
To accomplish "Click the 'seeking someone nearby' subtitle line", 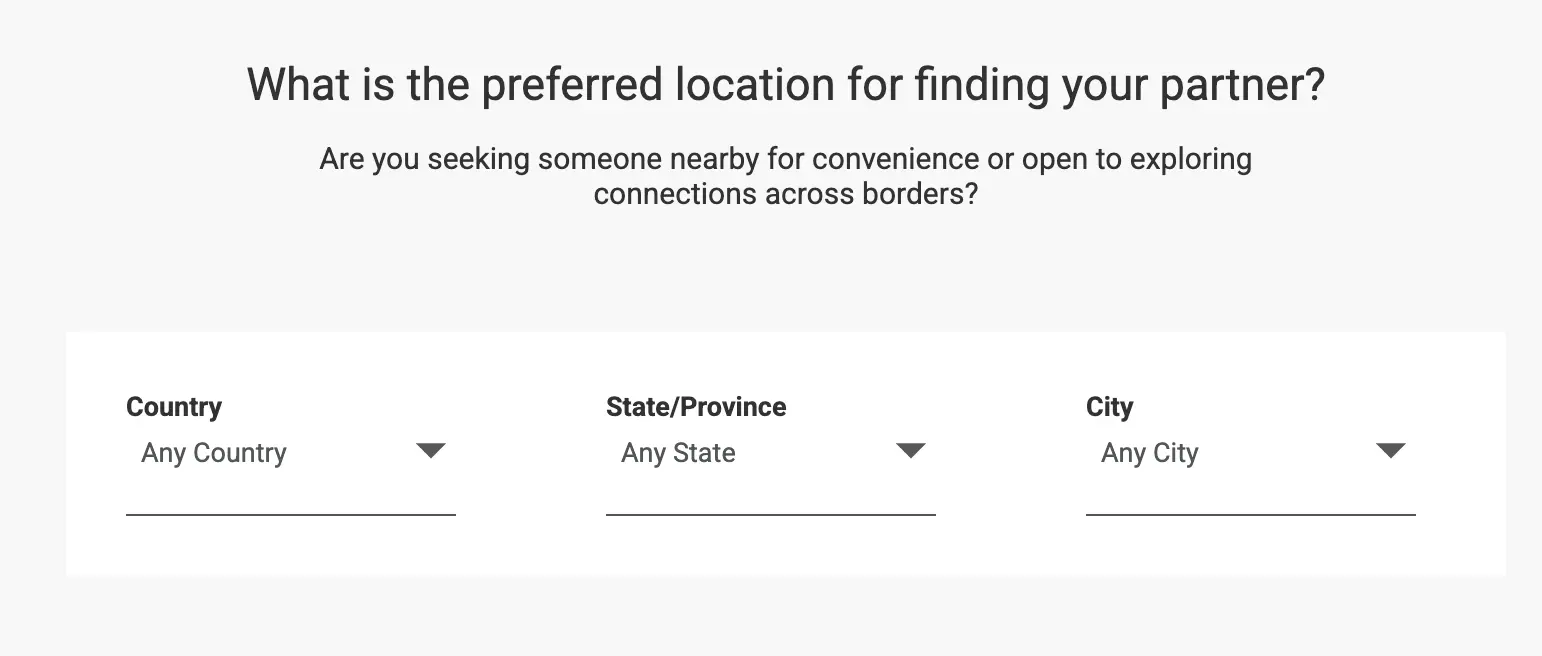I will click(x=785, y=159).
